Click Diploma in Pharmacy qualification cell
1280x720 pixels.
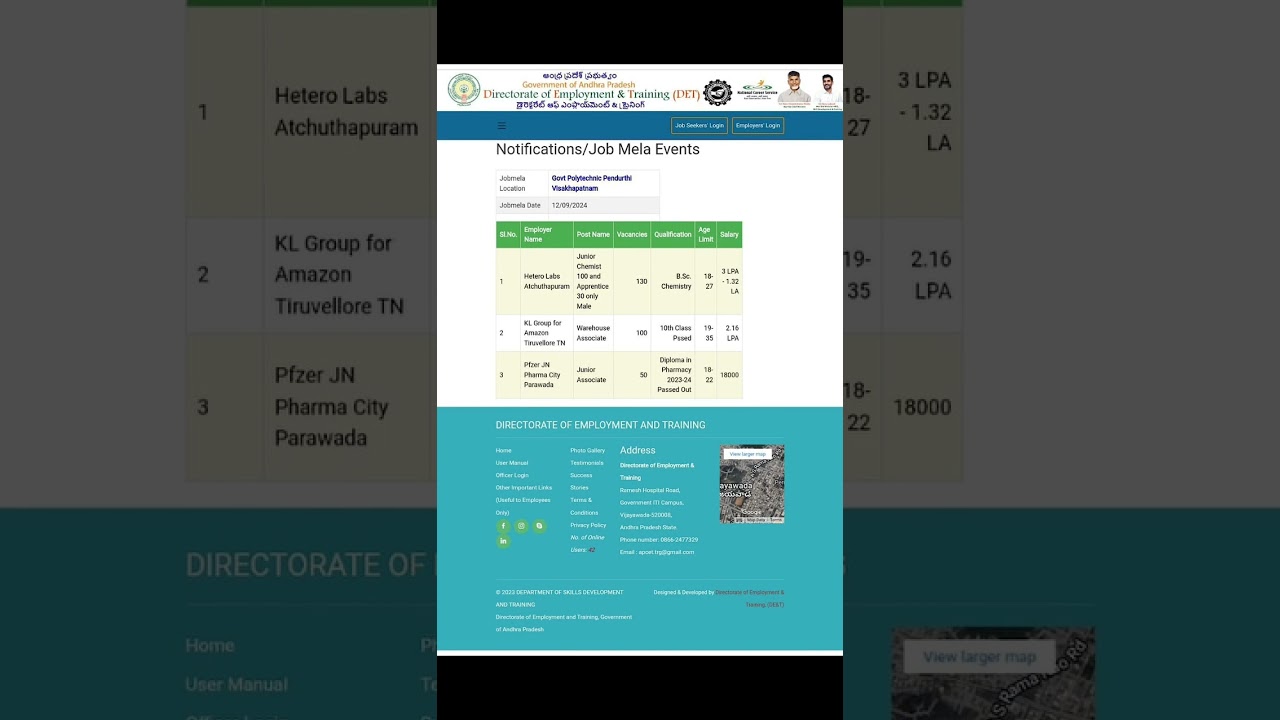click(x=673, y=375)
